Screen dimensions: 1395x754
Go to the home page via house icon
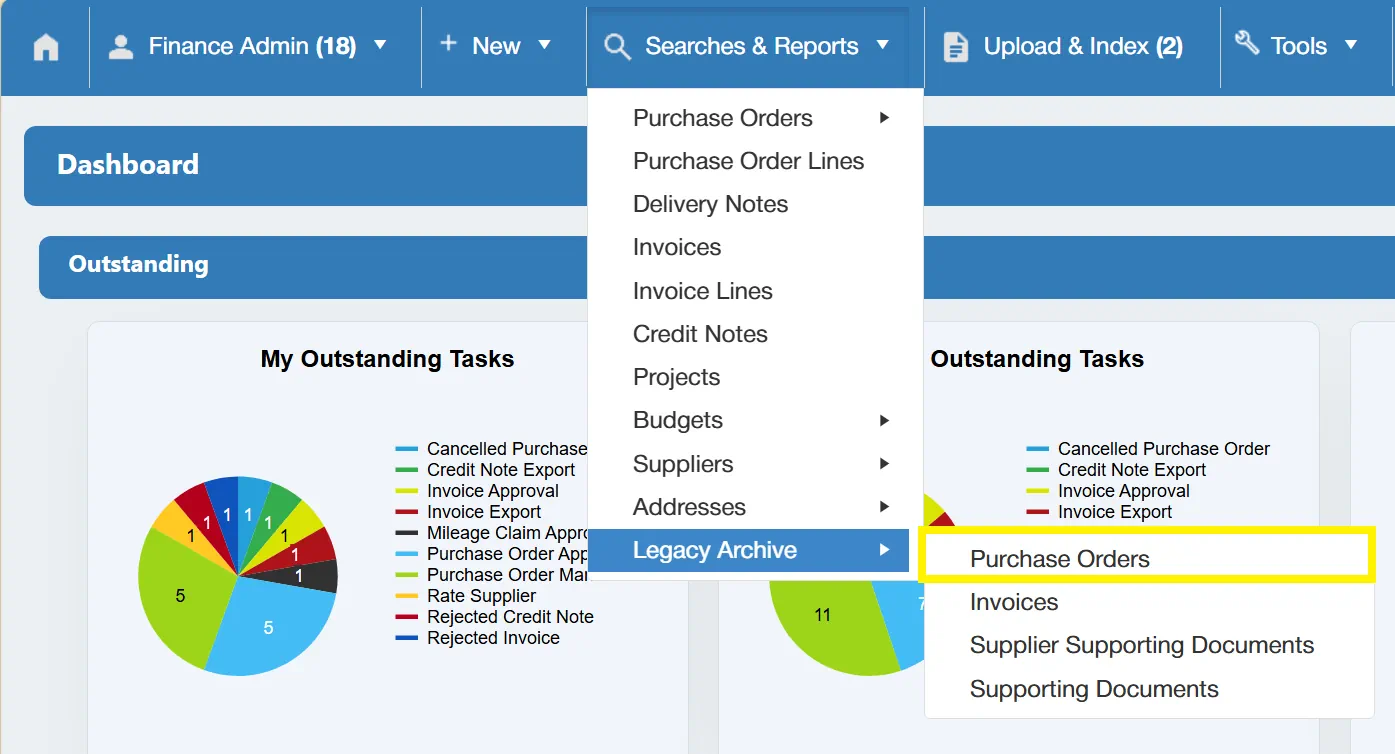[x=46, y=47]
